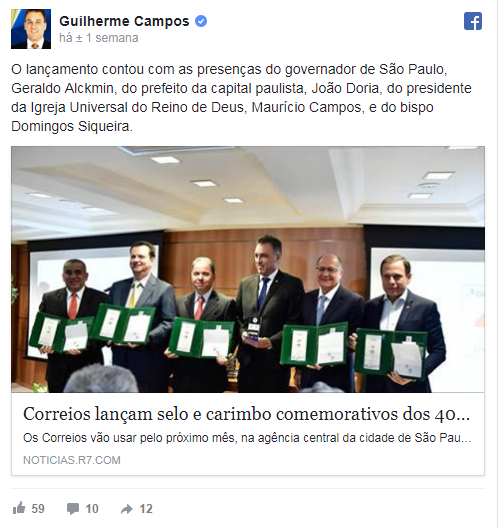This screenshot has height=528, width=498.
Task: Click the share arrow icon
Action: click(x=127, y=509)
